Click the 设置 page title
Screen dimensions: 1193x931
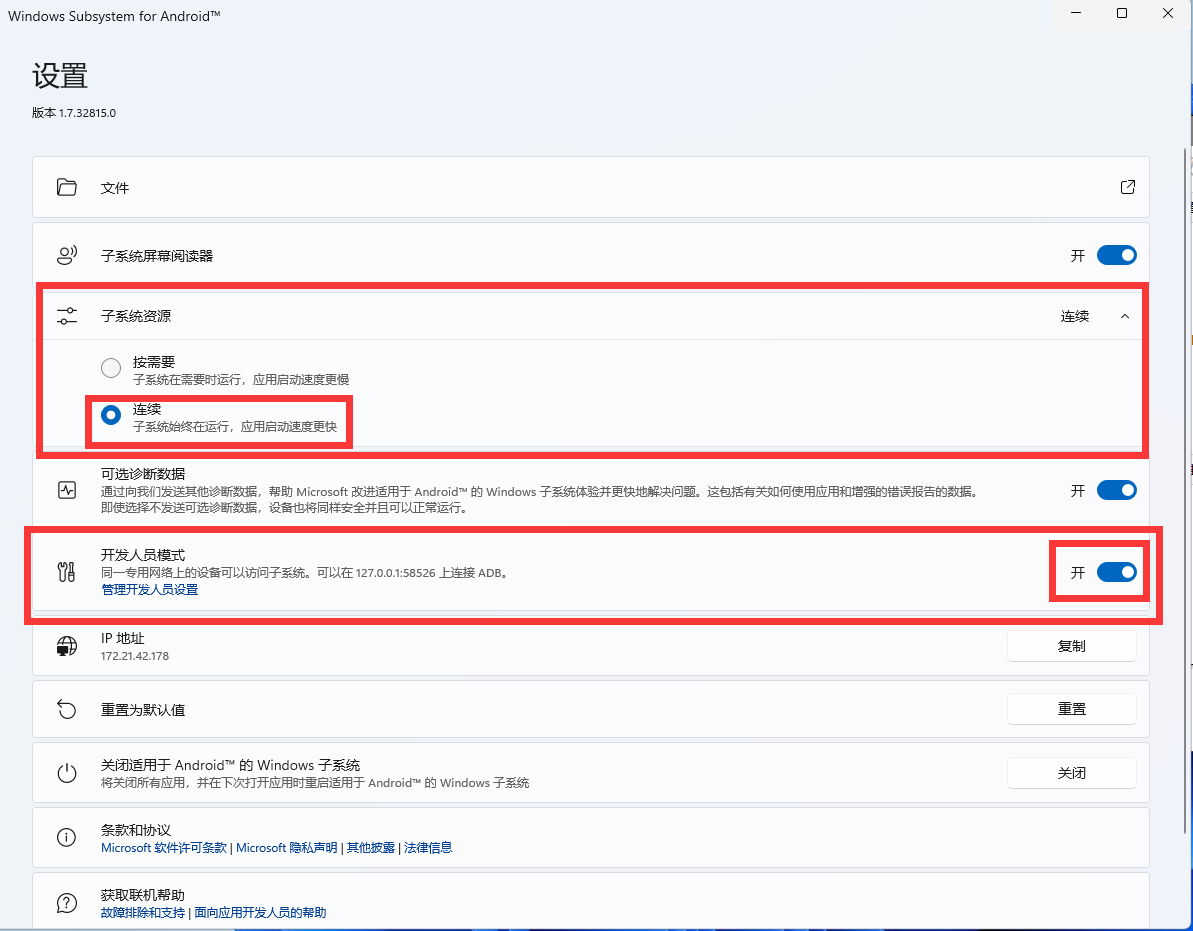click(60, 76)
